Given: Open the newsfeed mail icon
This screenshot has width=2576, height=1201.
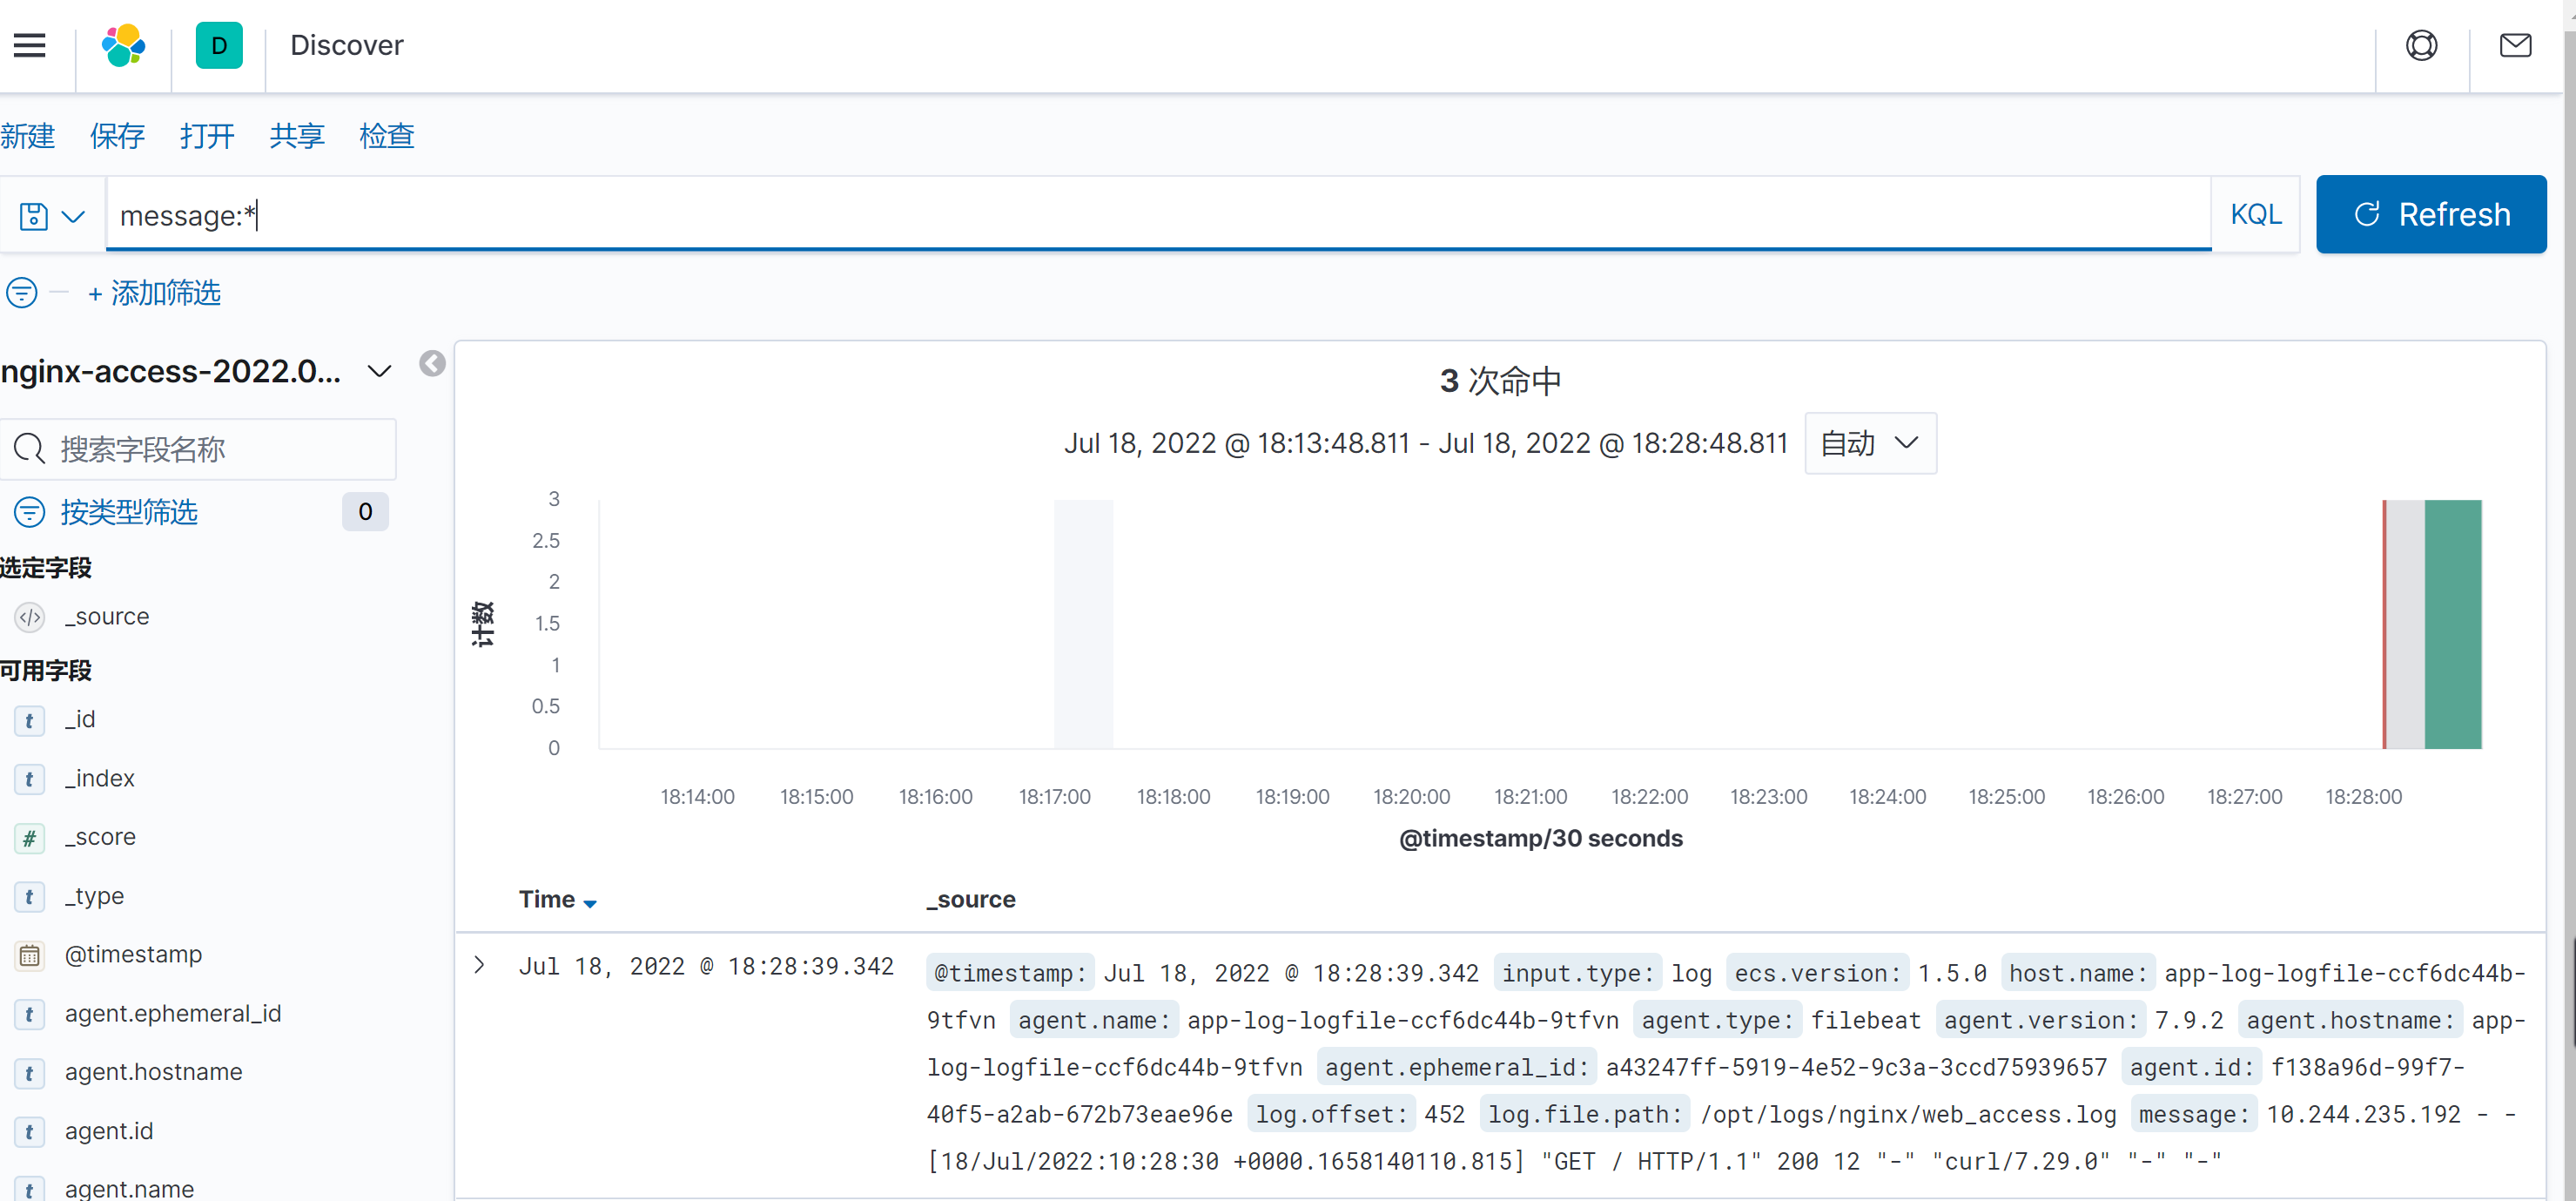Looking at the screenshot, I should tap(2514, 46).
